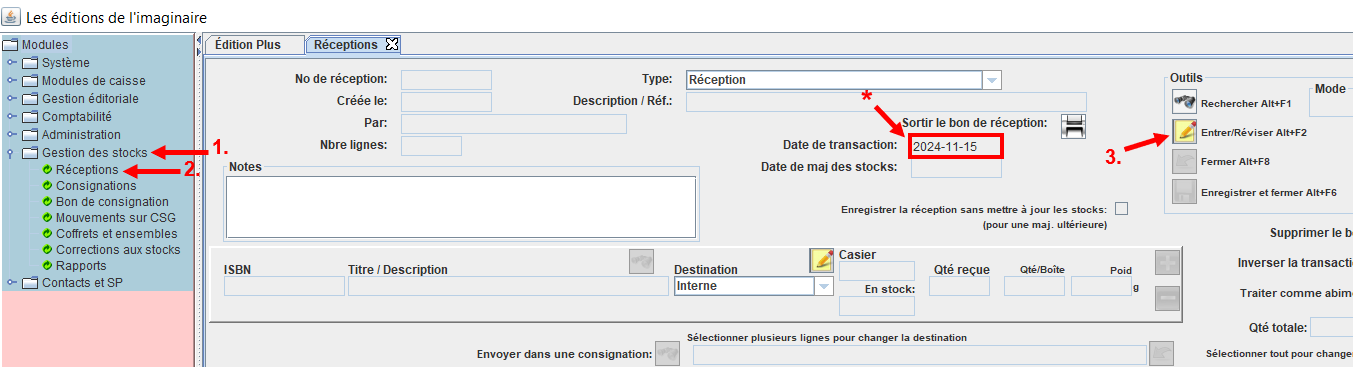This screenshot has width=1353, height=367.
Task: Click the En stock field
Action: 877,306
